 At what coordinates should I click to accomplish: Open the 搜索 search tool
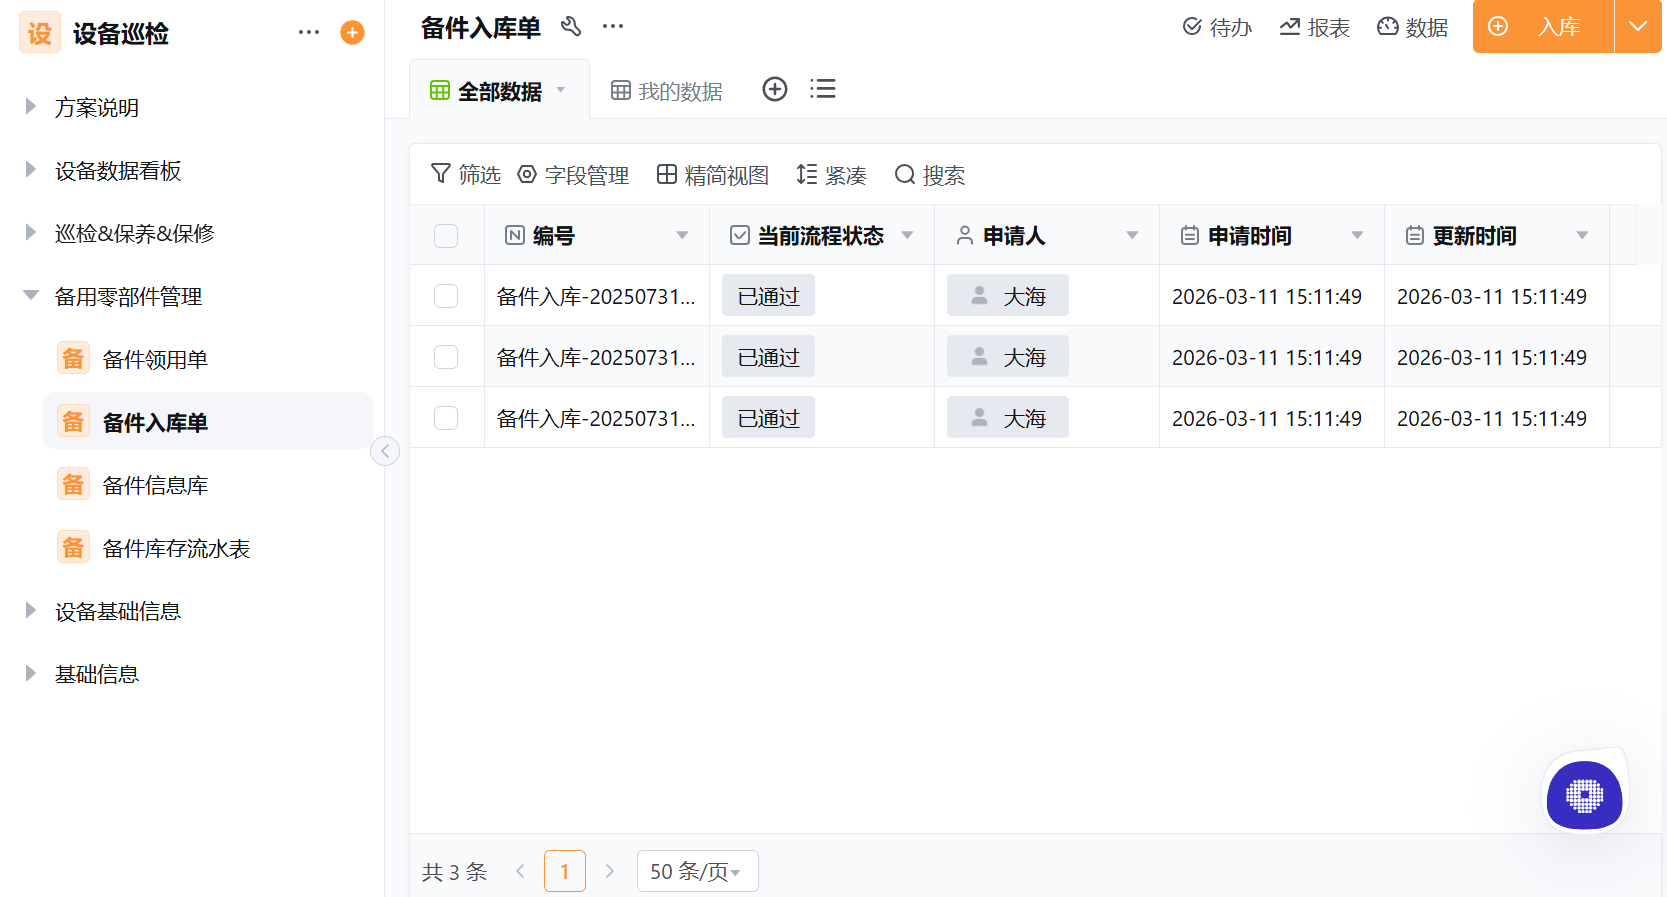930,175
